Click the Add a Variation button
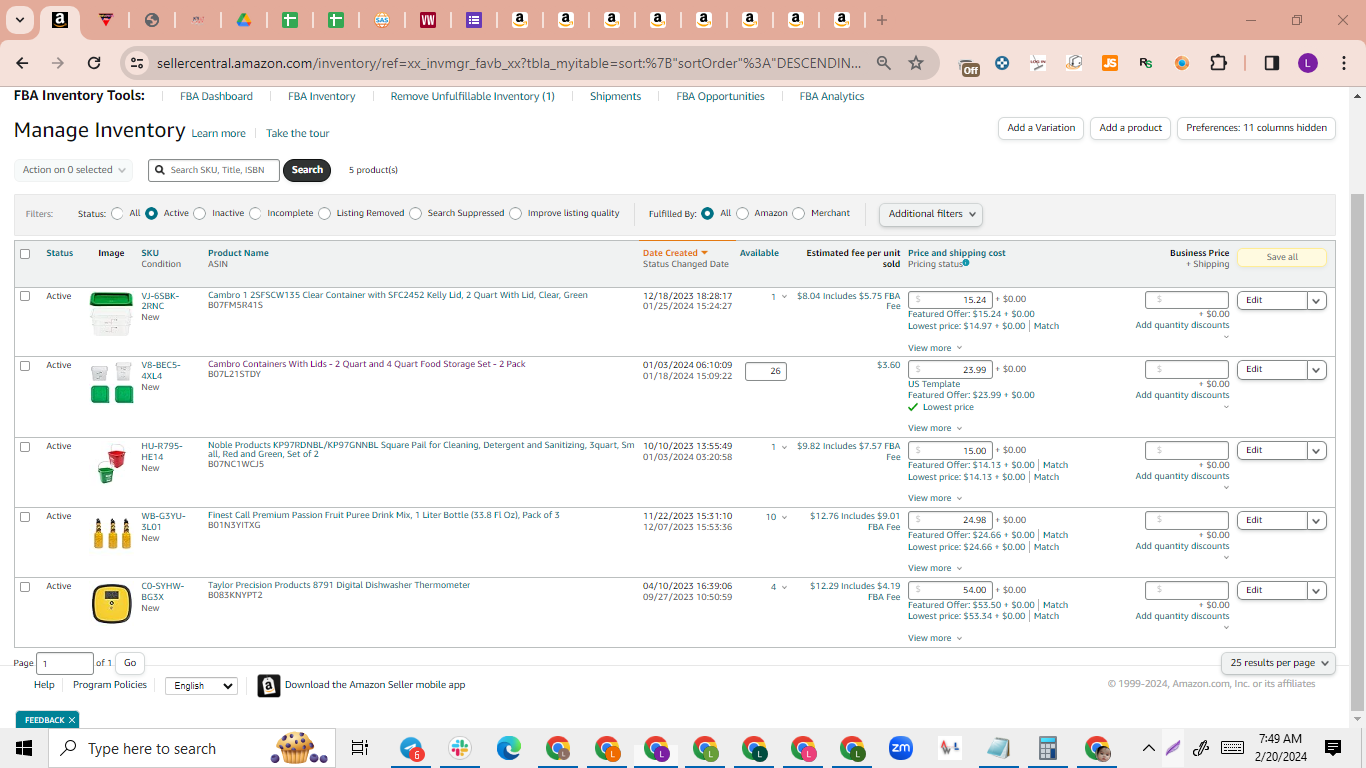This screenshot has height=768, width=1366. [1041, 128]
